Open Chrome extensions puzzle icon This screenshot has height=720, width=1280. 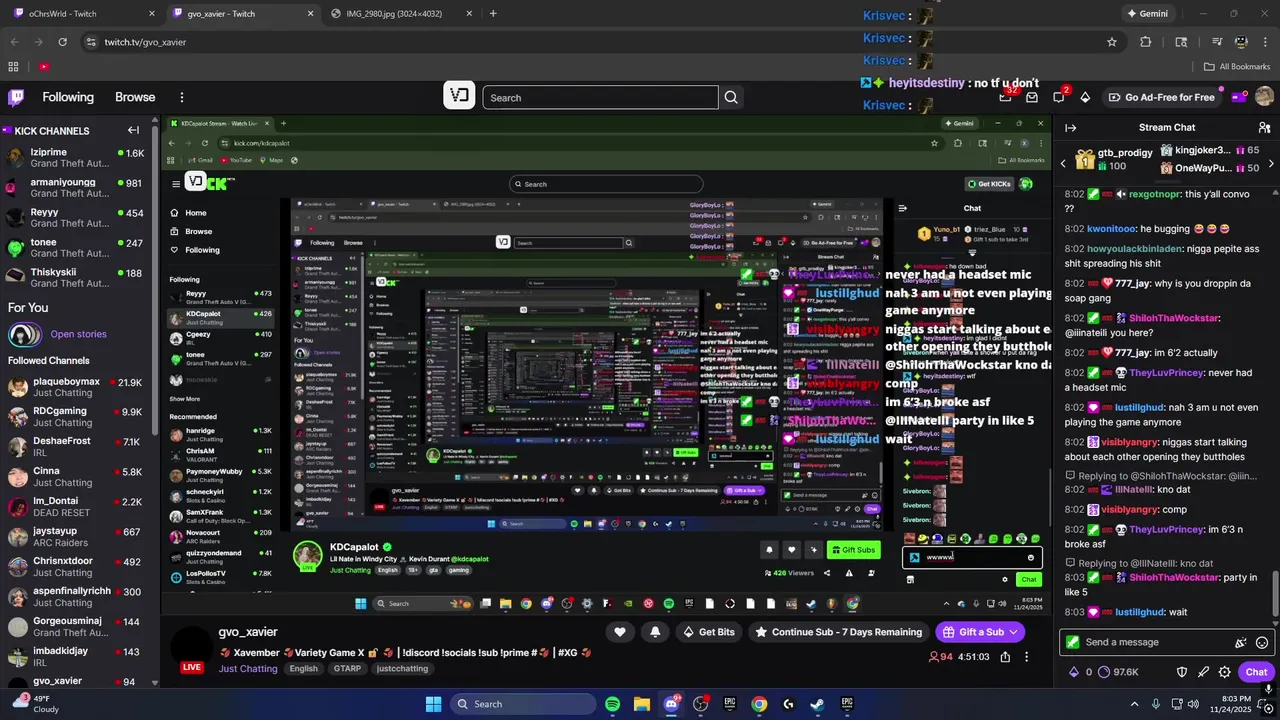(x=1146, y=42)
